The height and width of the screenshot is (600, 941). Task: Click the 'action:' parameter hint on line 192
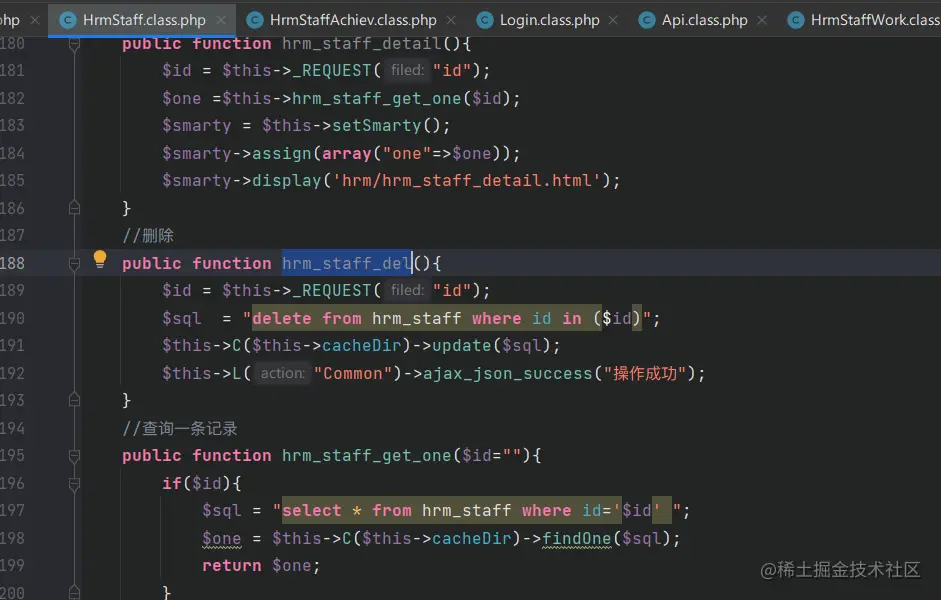[283, 373]
